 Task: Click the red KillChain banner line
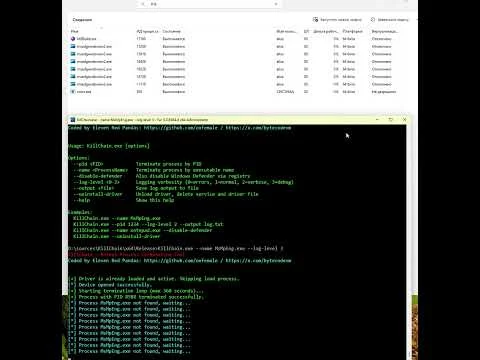point(127,254)
